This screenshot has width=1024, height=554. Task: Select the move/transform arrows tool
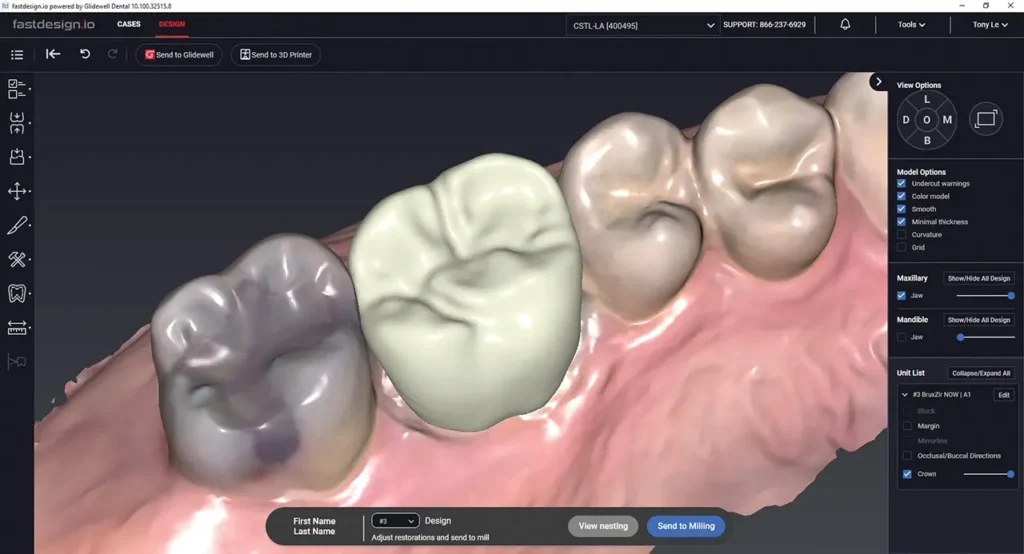[x=17, y=191]
